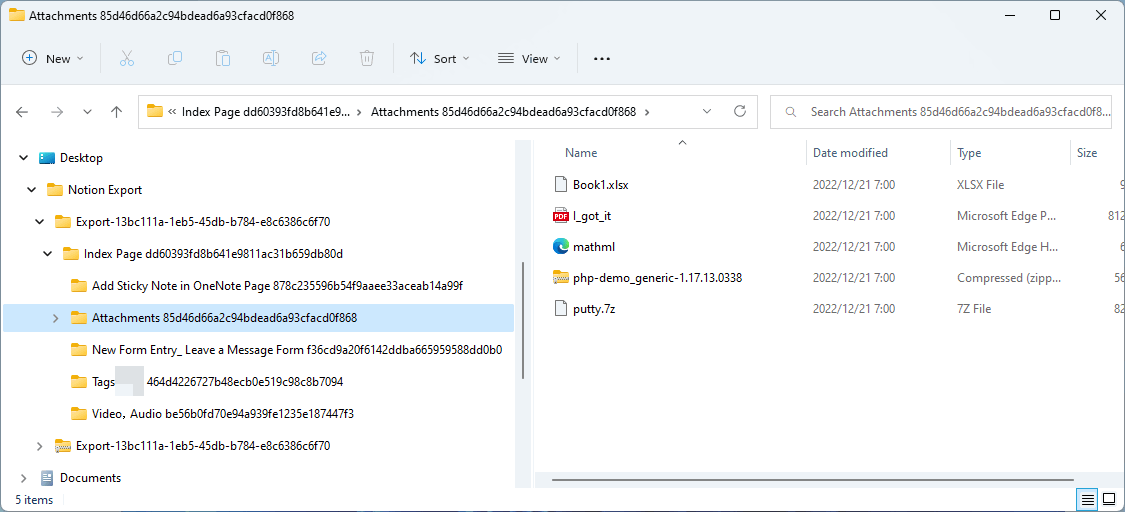Click the mathml Edge file icon
The width and height of the screenshot is (1125, 512).
pyautogui.click(x=560, y=247)
